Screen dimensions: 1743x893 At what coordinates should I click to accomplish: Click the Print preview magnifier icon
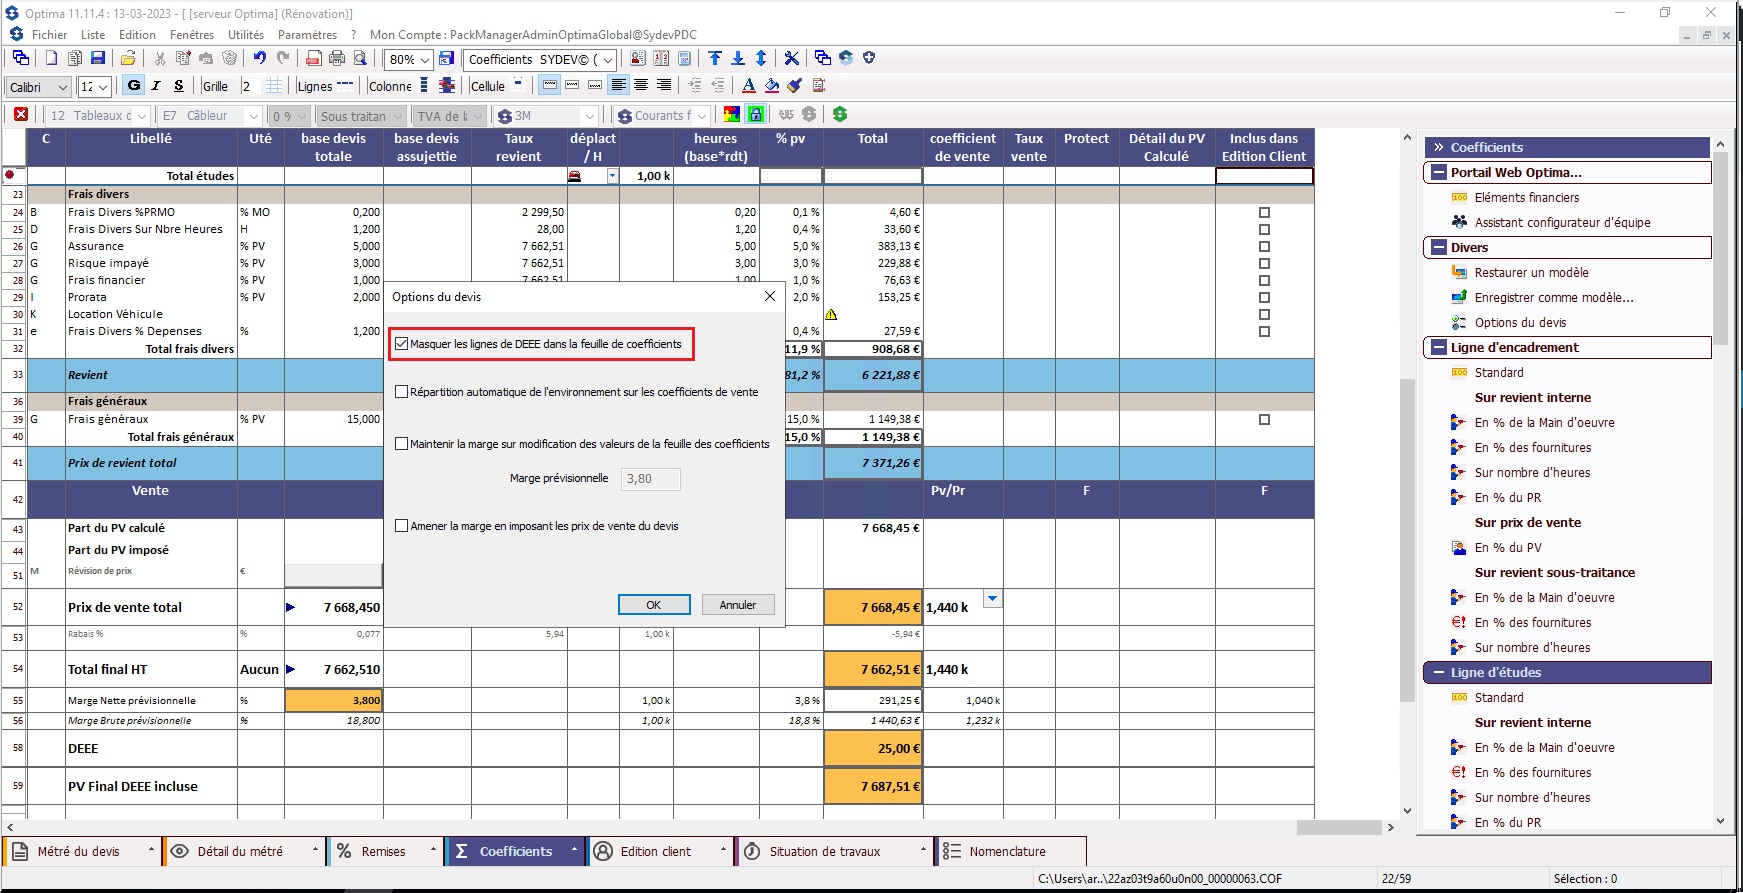[x=360, y=58]
